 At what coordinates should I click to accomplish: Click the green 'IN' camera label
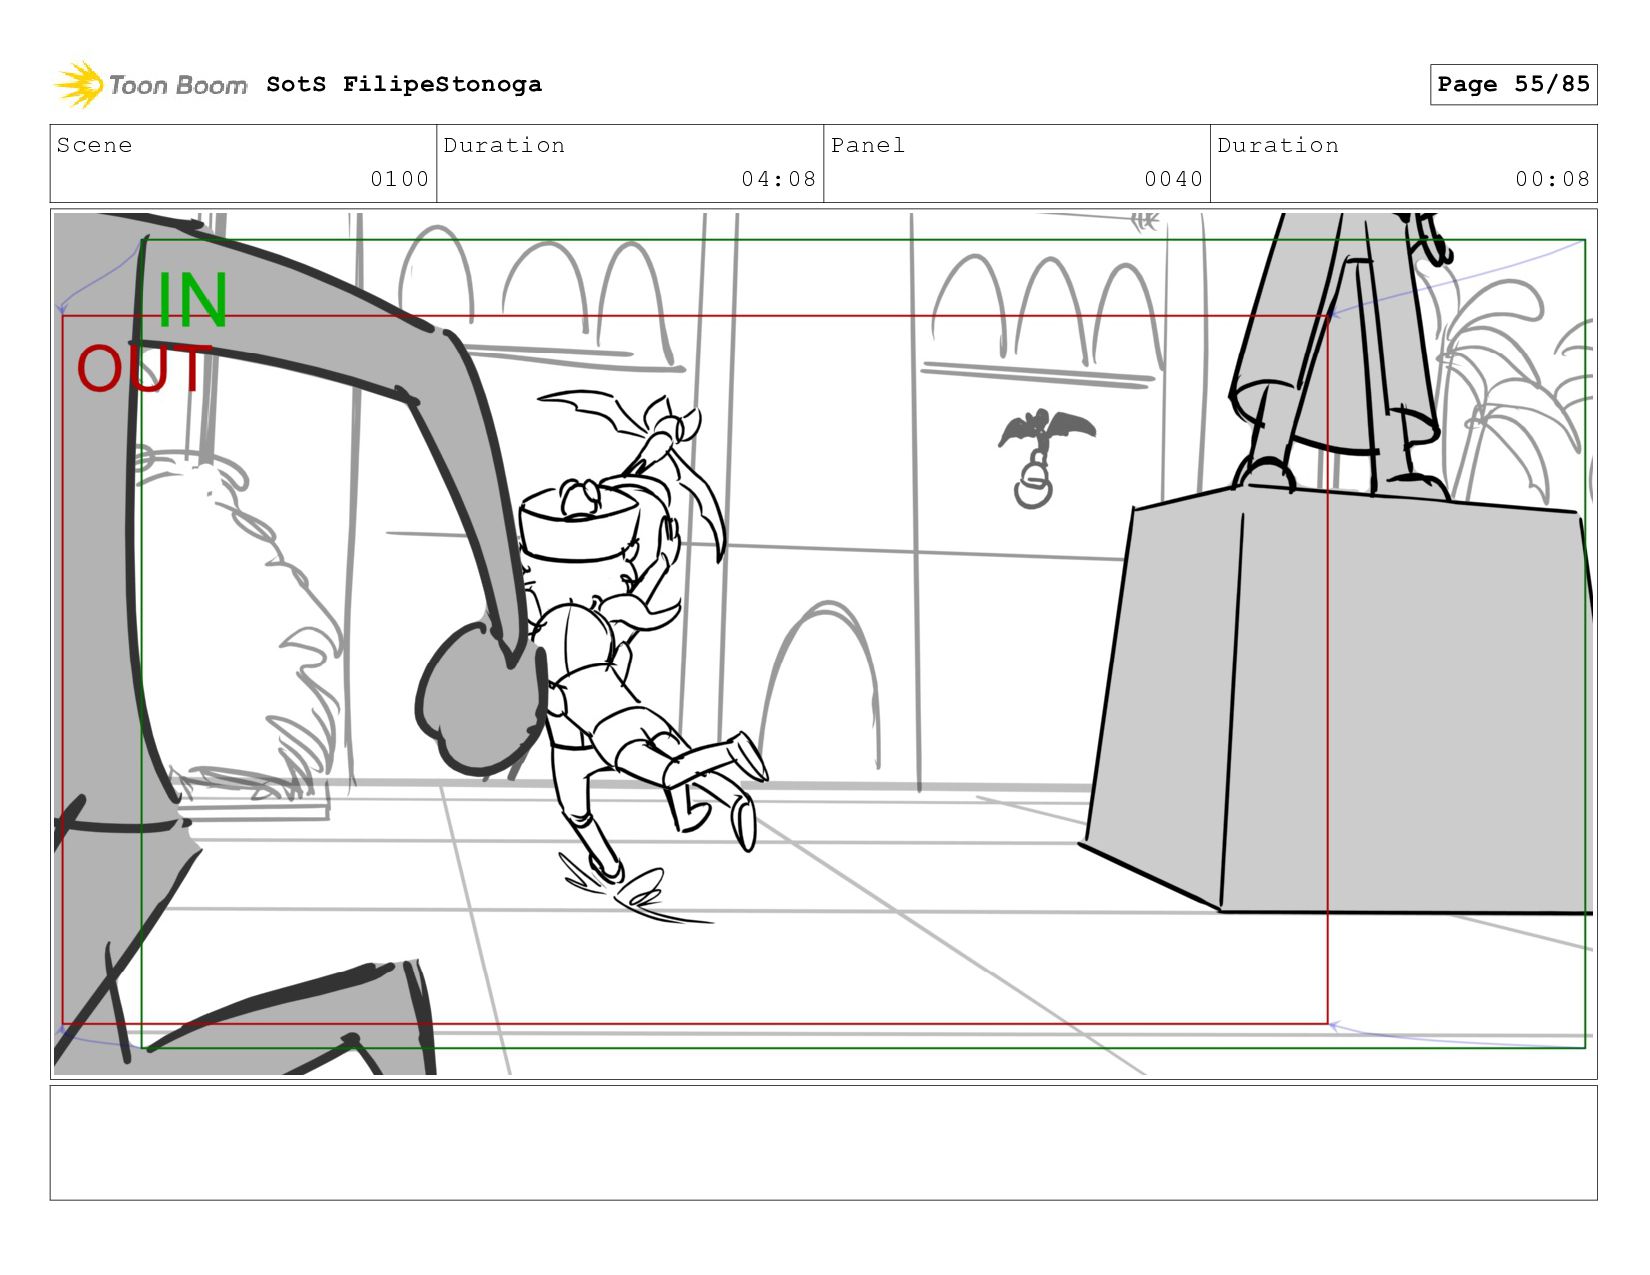coord(193,300)
